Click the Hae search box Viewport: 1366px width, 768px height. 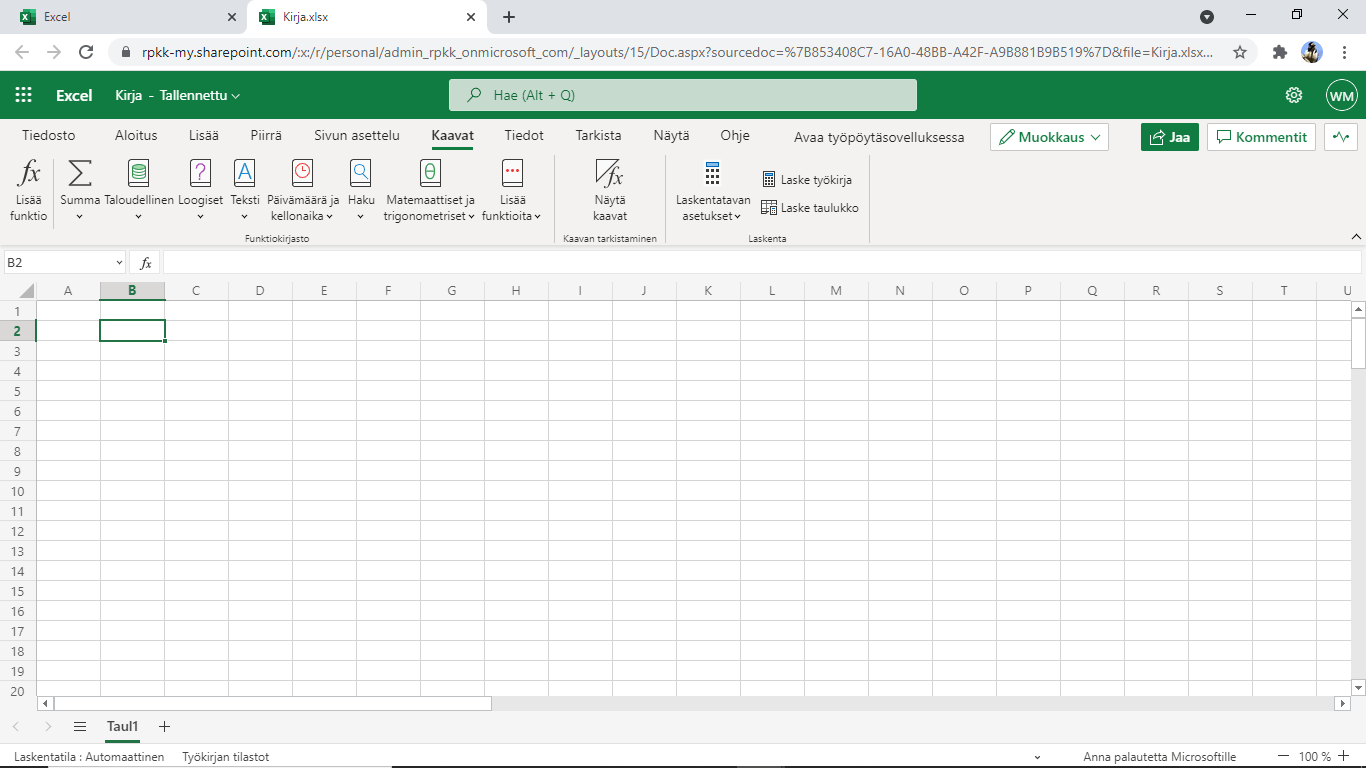click(683, 95)
